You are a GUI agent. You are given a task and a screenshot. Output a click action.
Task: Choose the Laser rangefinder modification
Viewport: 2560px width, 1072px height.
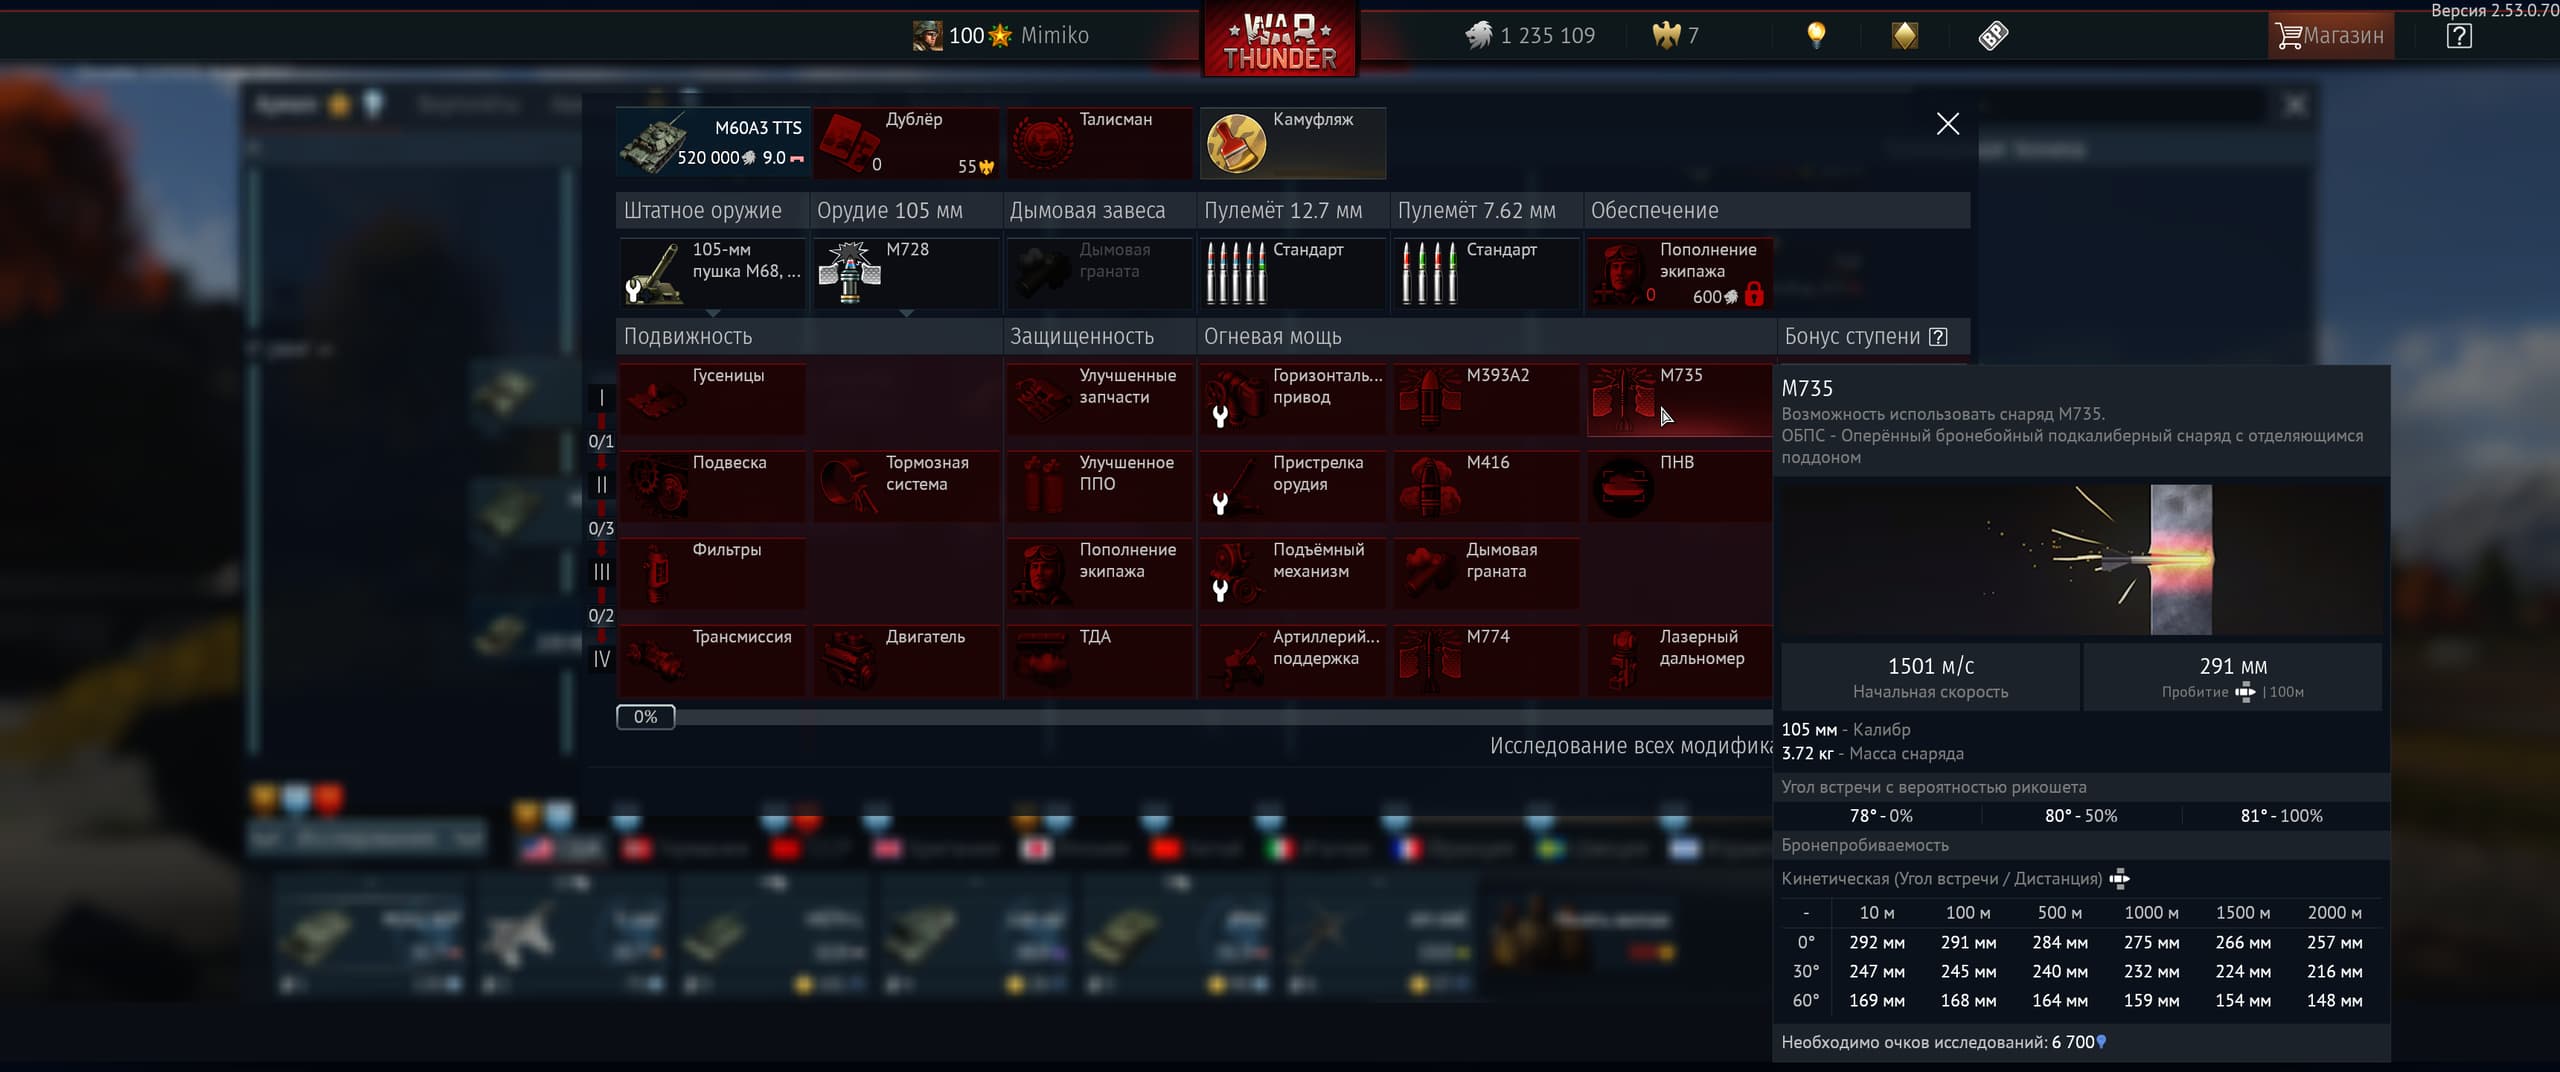[1679, 660]
